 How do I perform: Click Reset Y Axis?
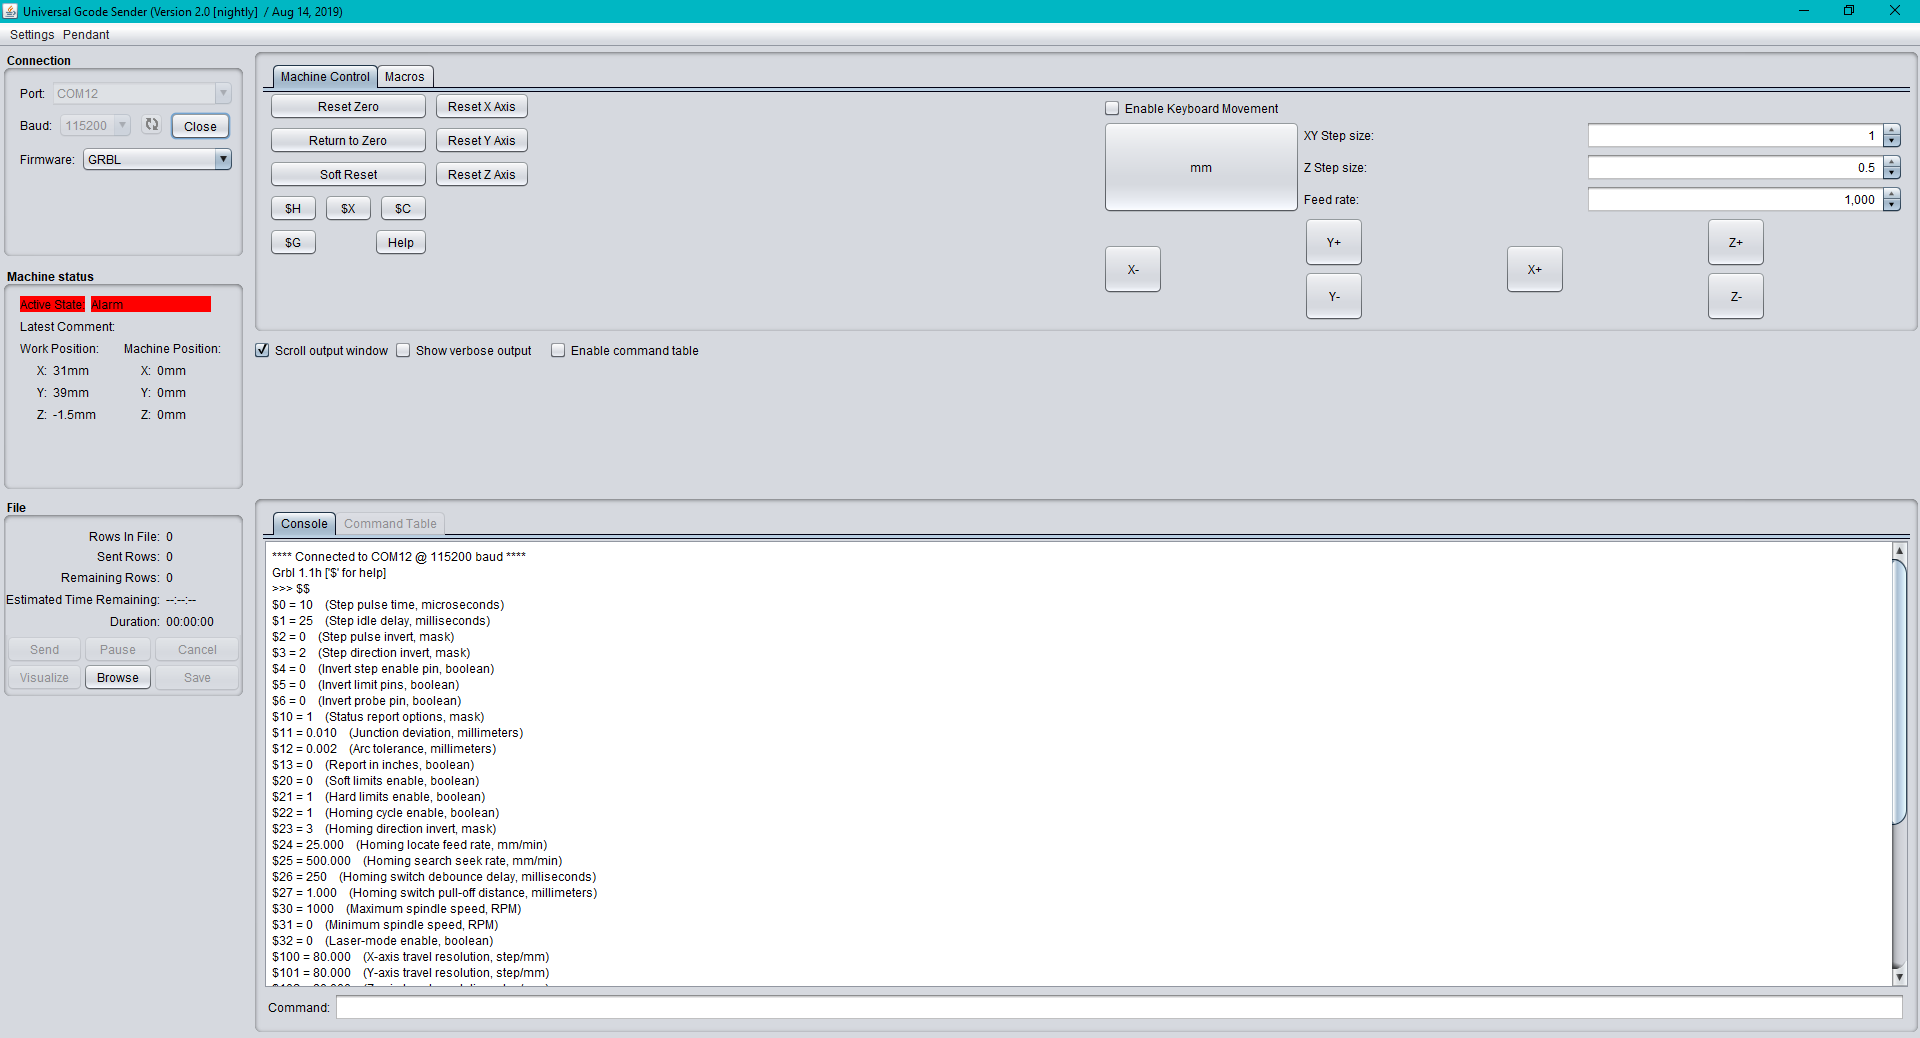pos(482,141)
